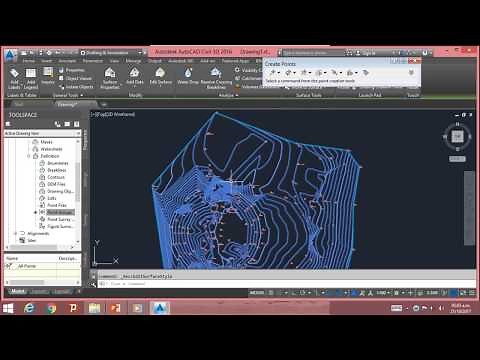Click the Name column header
Screen dimensions: 480x360
(31, 258)
